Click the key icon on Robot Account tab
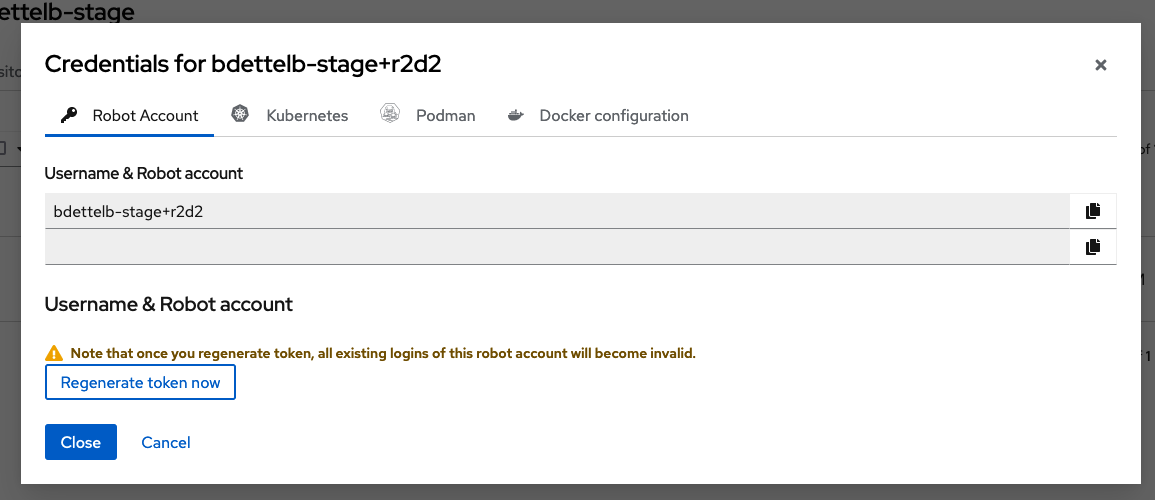1155x500 pixels. (x=69, y=115)
